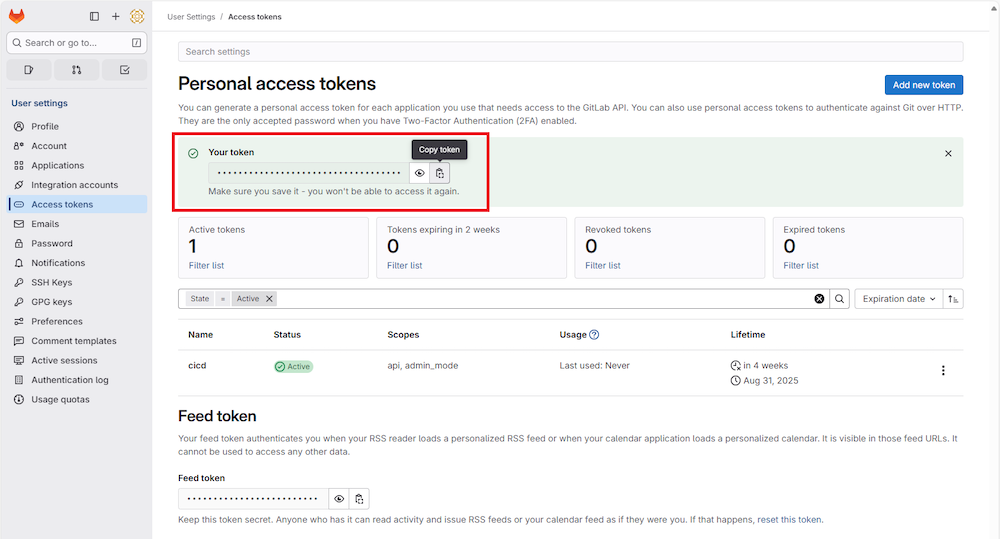Viewport: 1000px width, 539px height.
Task: Click the in 4 weeks lifetime text
Action: pos(765,365)
